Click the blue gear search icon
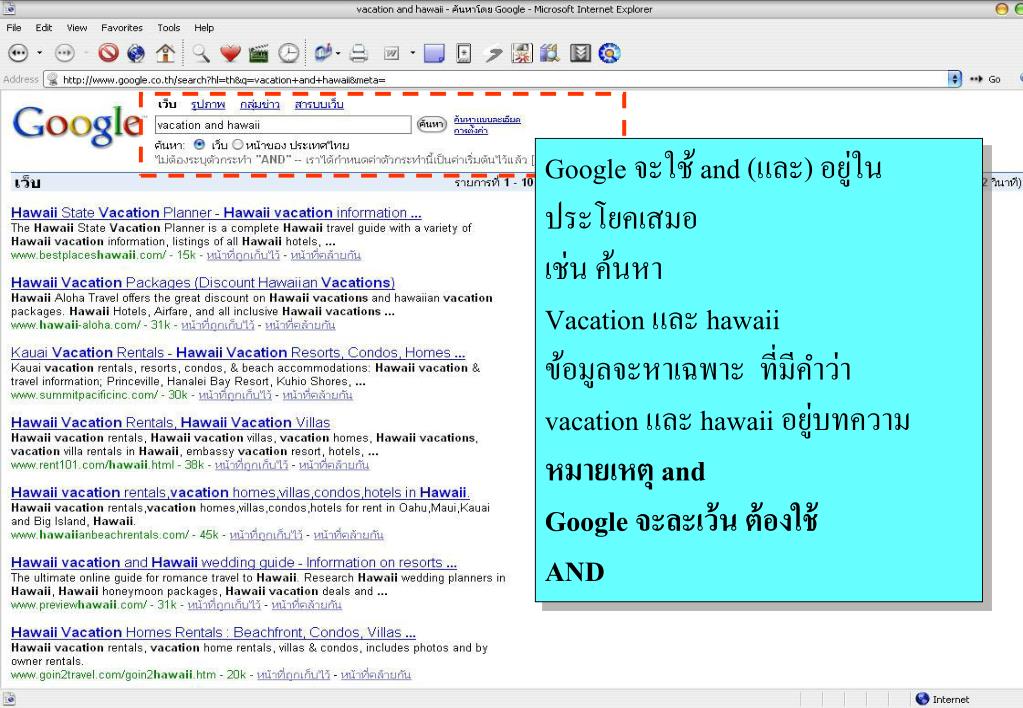 tap(609, 53)
